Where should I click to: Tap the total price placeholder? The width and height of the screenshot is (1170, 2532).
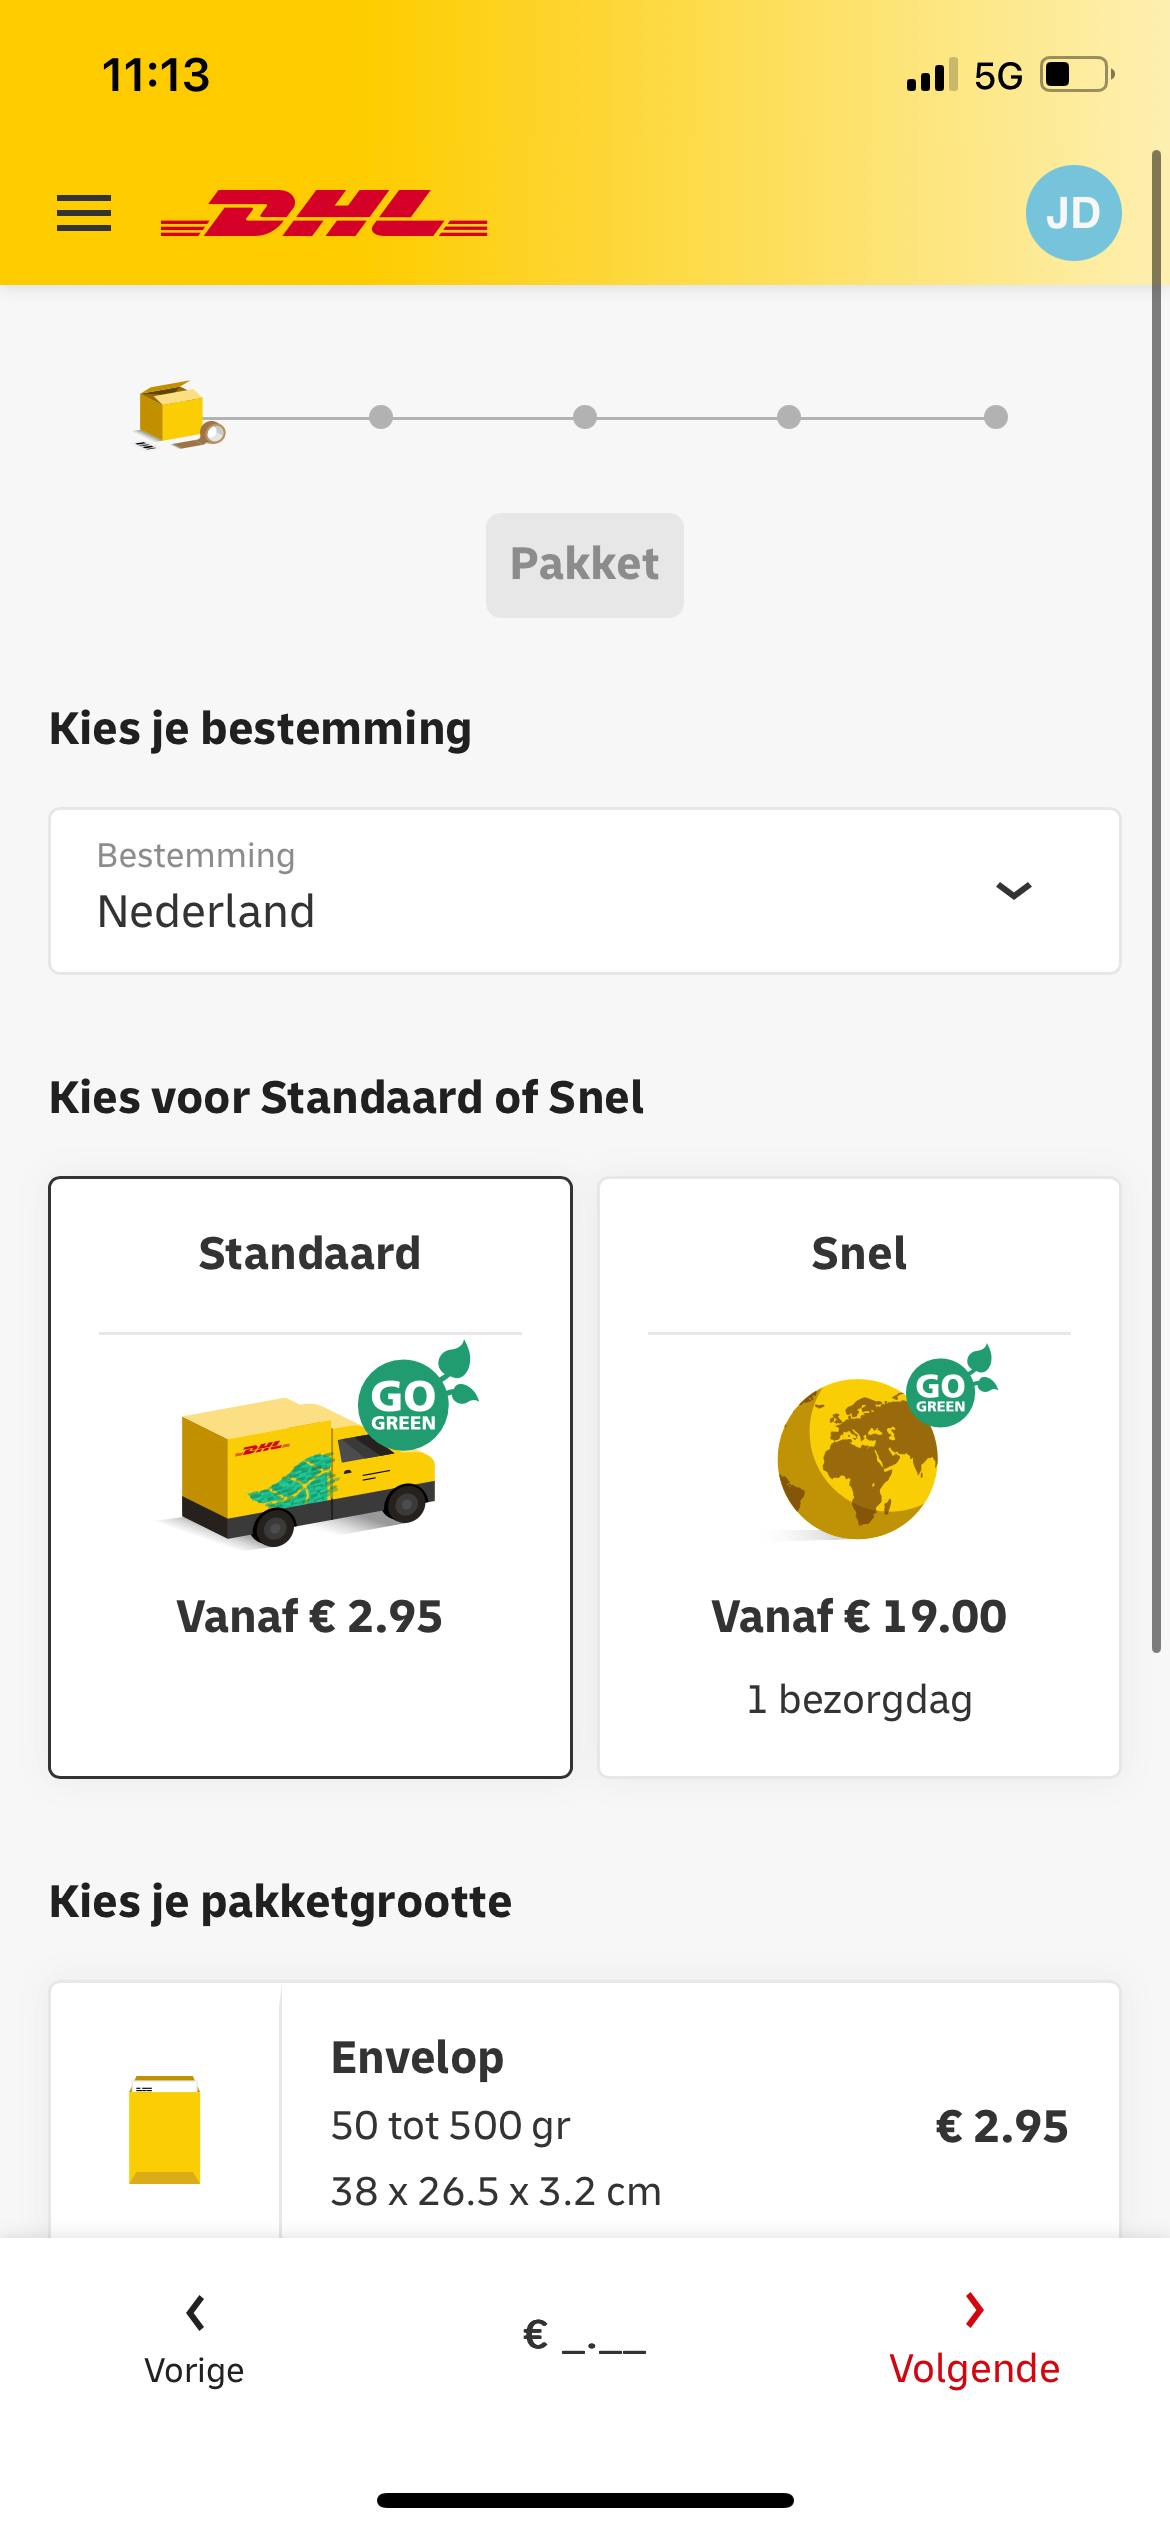(x=585, y=2336)
